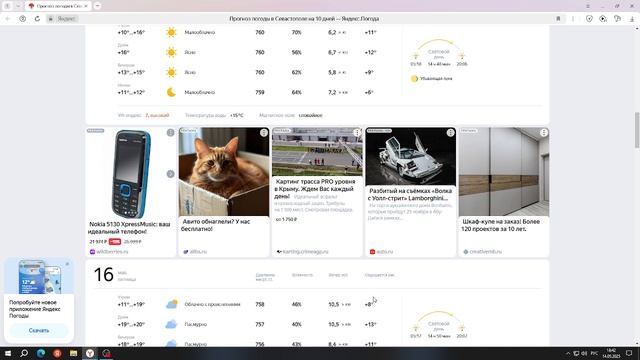The image size is (640, 360).
Task: Click the '7, высокий' UV index value
Action: [x=157, y=116]
